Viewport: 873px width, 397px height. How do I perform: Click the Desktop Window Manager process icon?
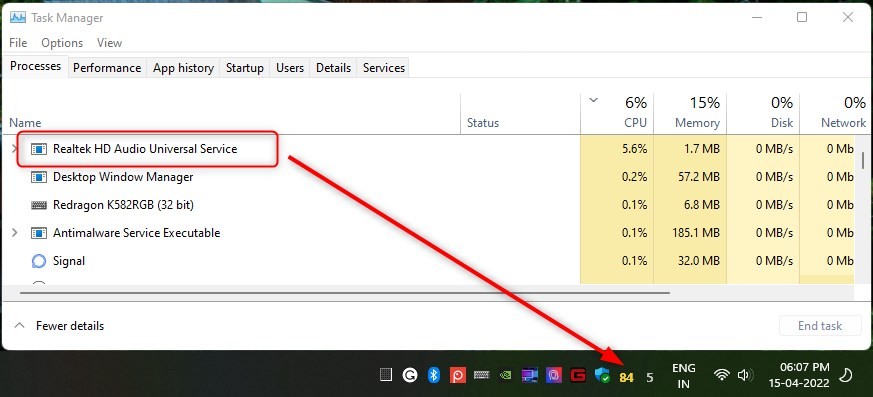[38, 177]
